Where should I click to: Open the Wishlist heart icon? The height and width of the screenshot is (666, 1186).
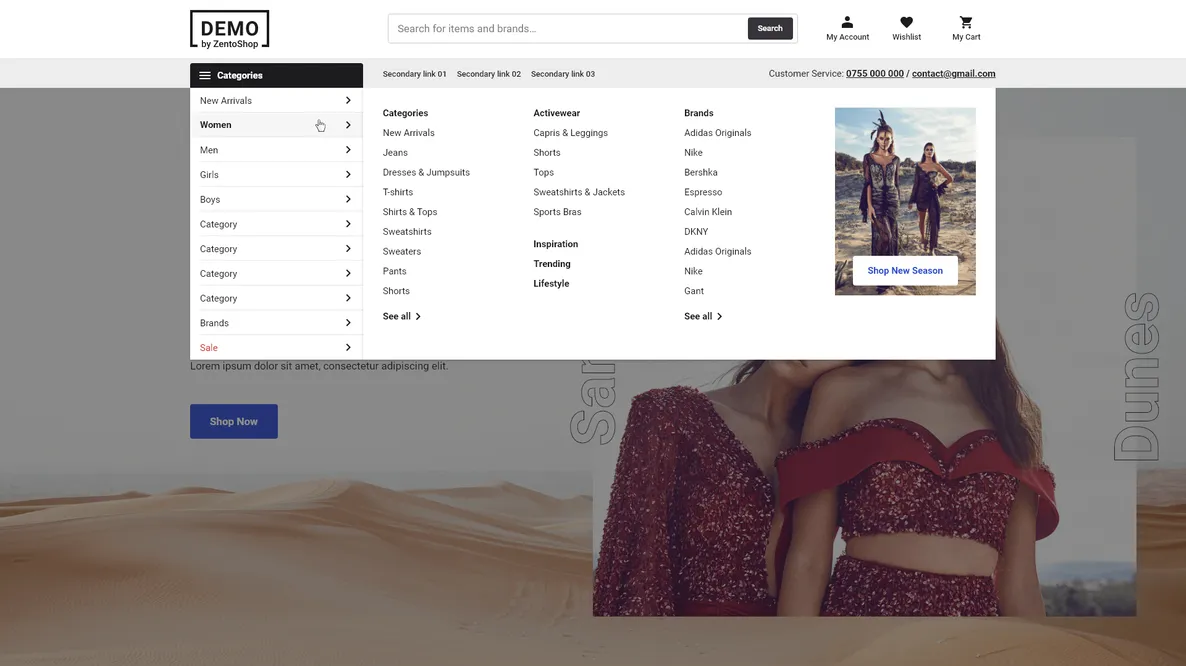[906, 23]
